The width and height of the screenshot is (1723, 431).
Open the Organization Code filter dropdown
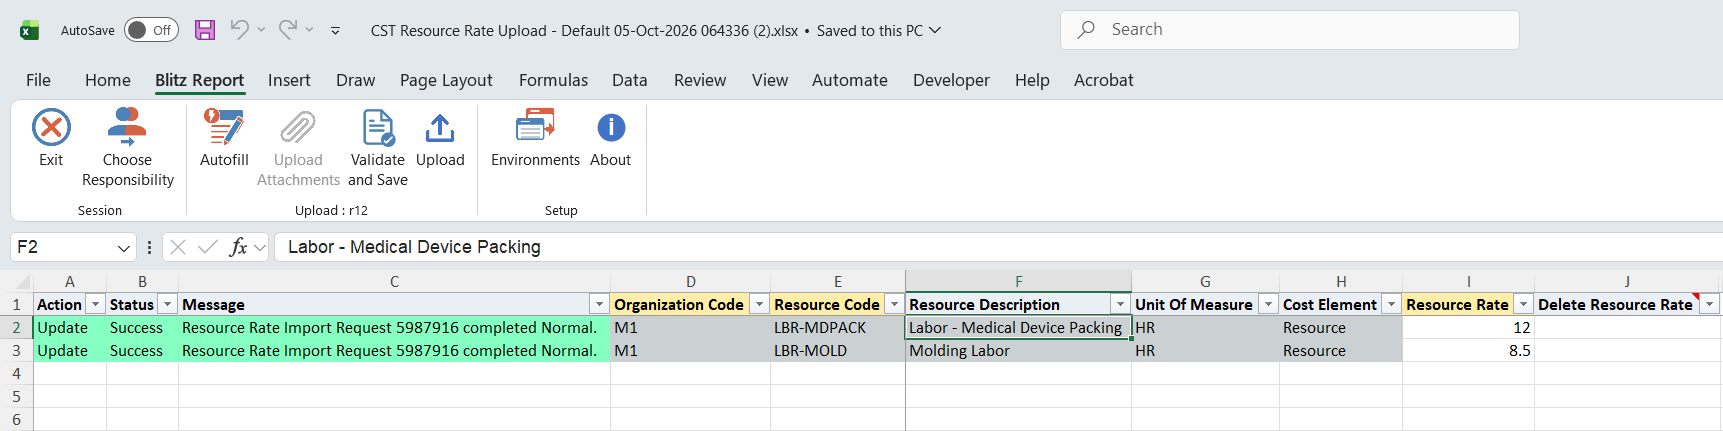[760, 304]
